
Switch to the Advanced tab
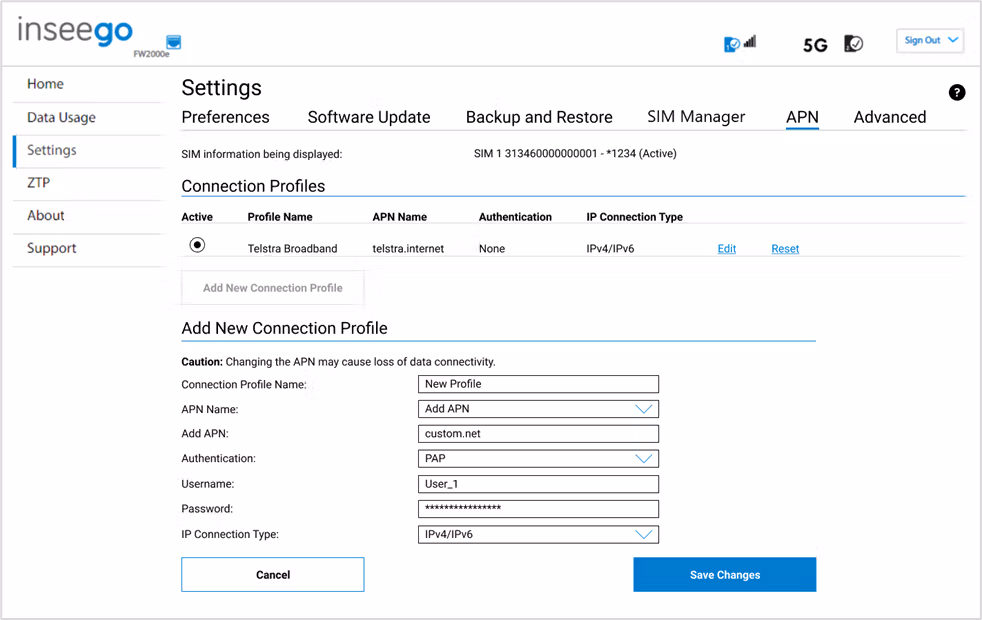coord(890,117)
